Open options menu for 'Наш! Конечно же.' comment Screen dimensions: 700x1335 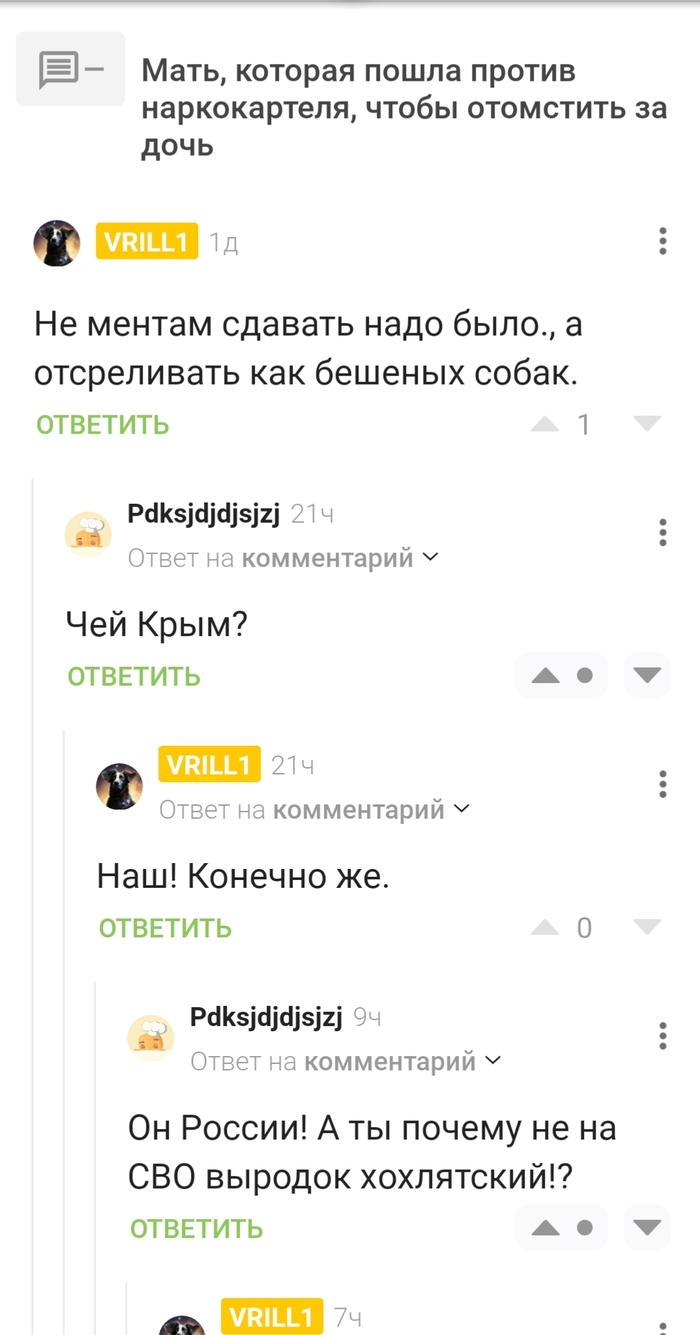662,783
